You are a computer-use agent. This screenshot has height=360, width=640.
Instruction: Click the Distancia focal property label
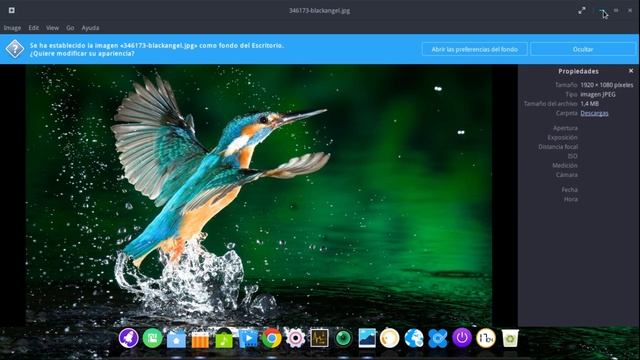pos(558,147)
